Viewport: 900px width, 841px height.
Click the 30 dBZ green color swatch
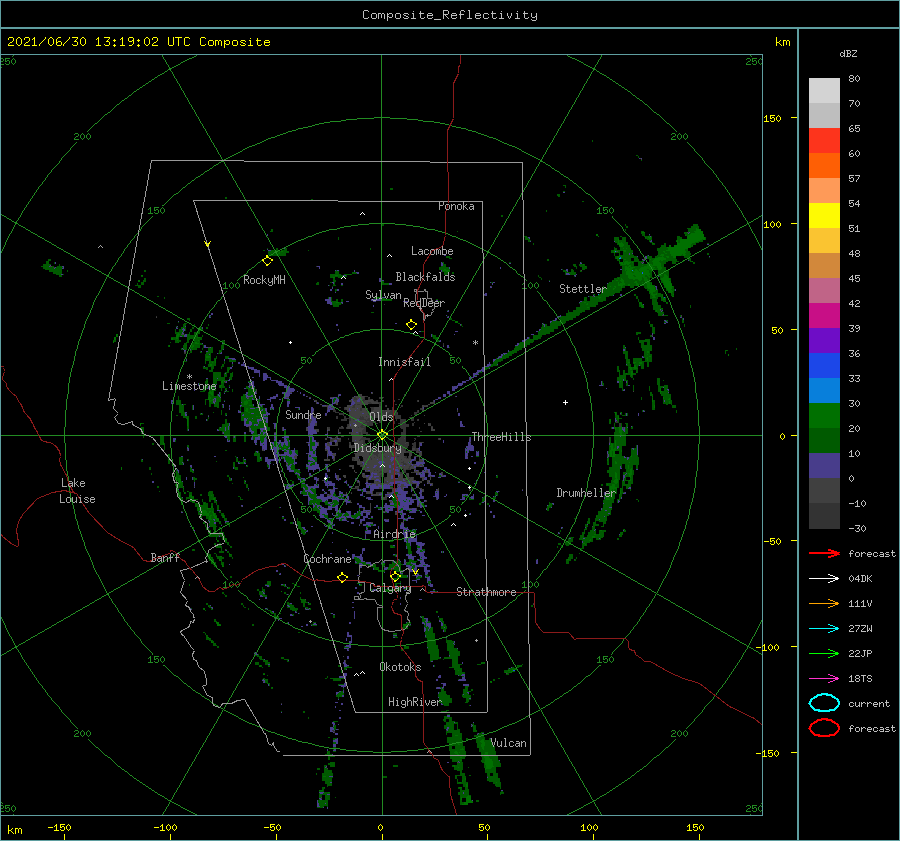(x=824, y=416)
